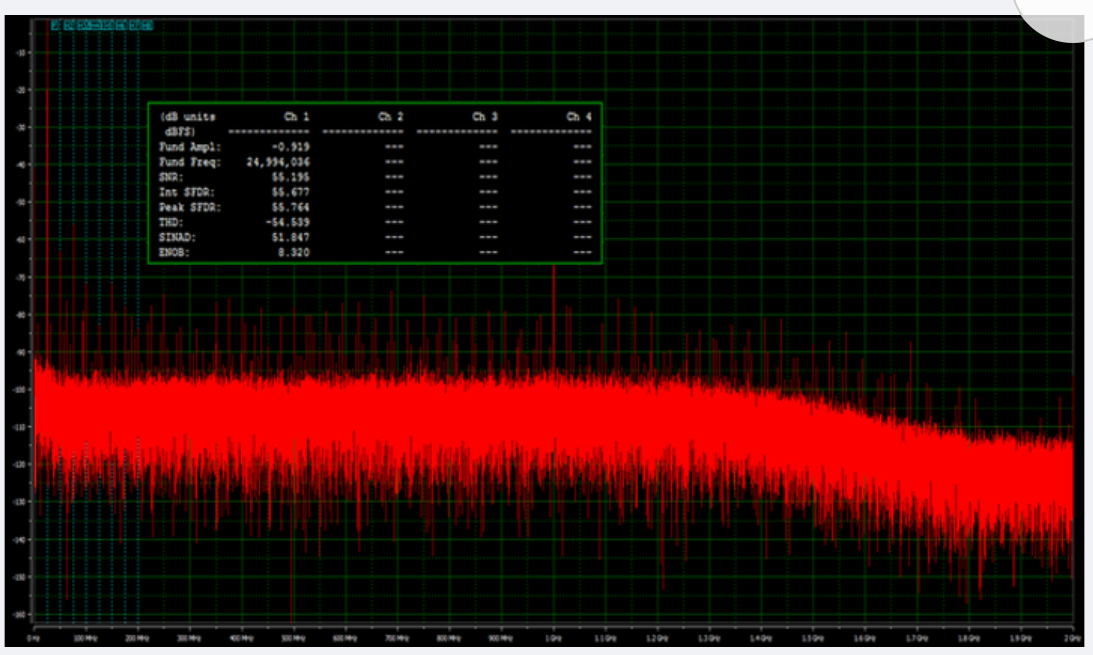Screen dimensions: 1093x655
Task: Click the Ch 1 fundamental frequency value 24,994,036
Action: pyautogui.click(x=278, y=162)
